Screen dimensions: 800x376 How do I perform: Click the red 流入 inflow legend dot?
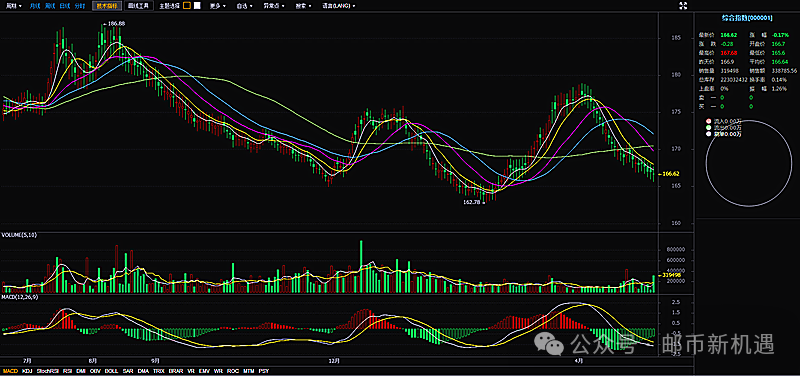pyautogui.click(x=708, y=121)
